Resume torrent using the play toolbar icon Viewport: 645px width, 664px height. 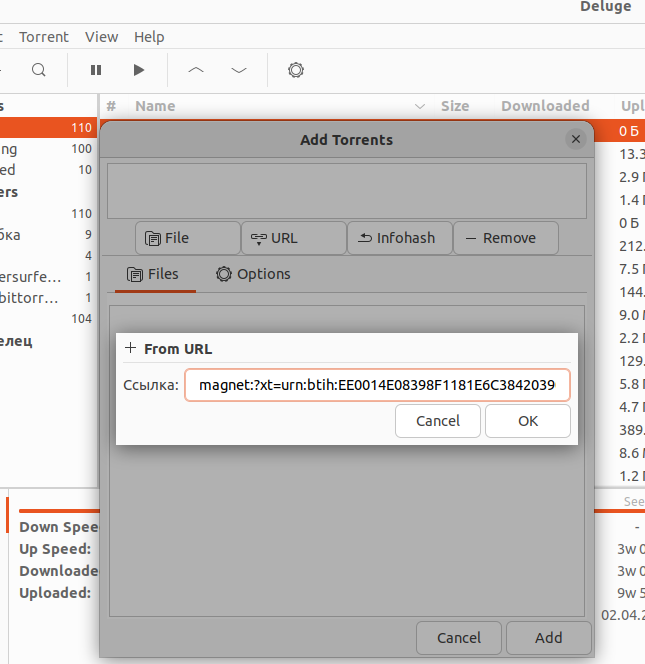point(139,70)
